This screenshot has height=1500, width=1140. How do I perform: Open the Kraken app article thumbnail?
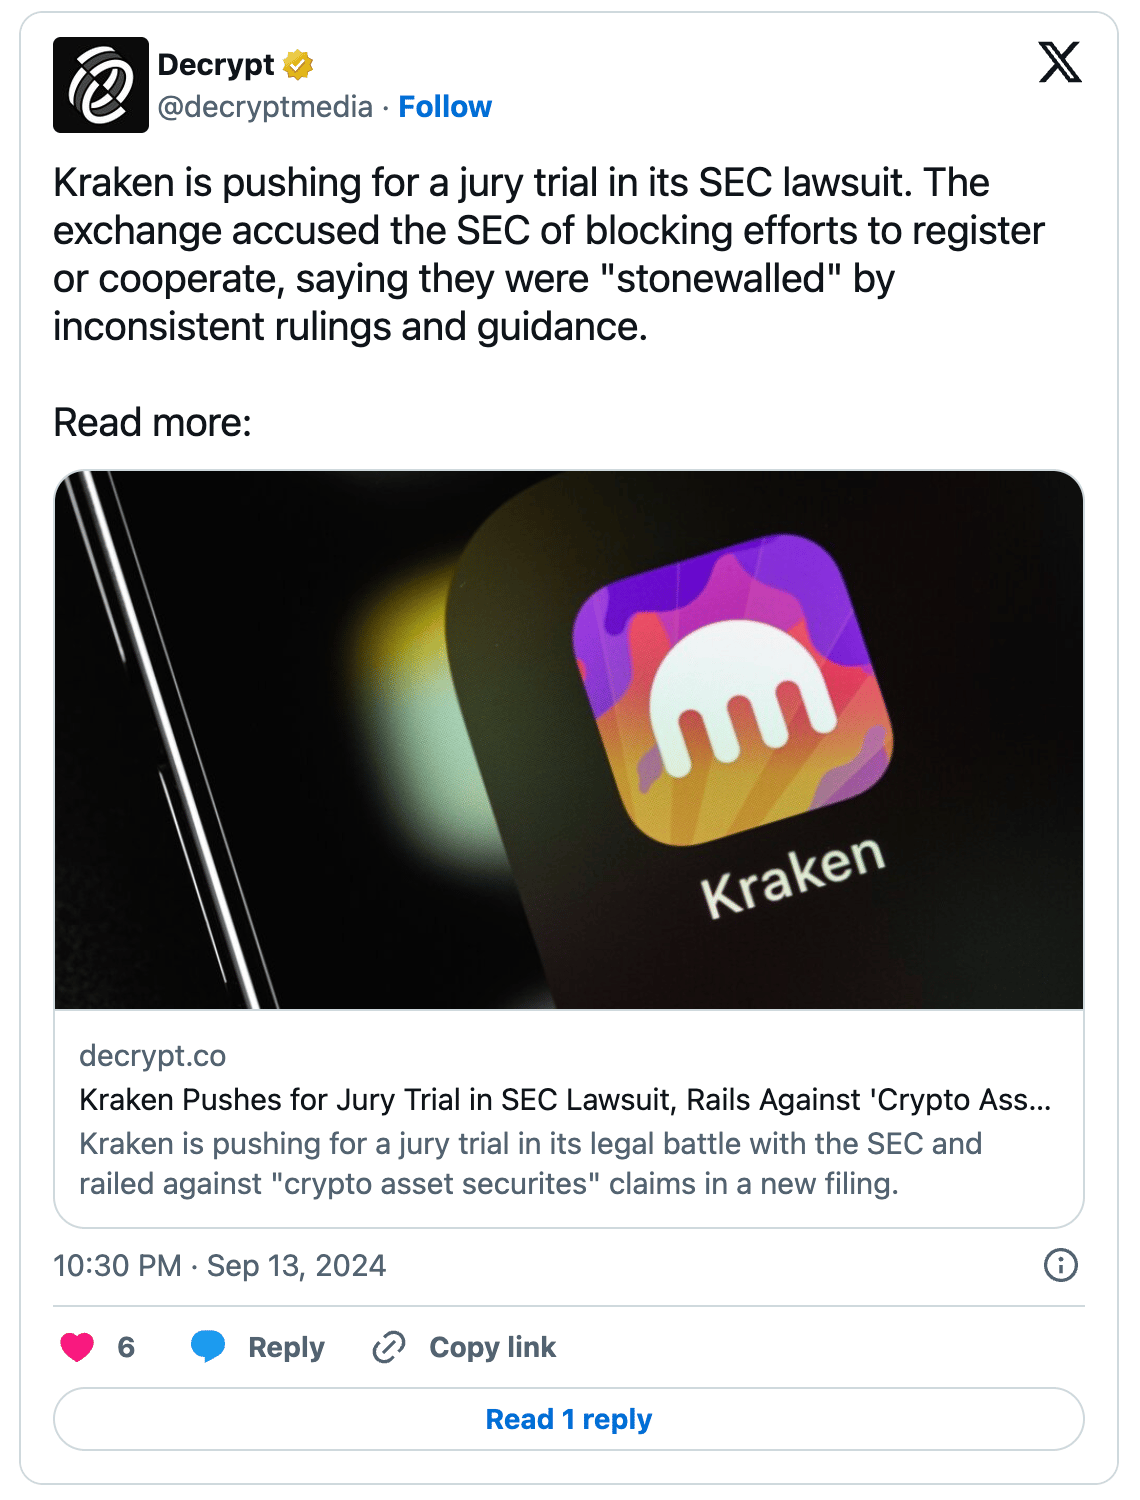coord(569,740)
